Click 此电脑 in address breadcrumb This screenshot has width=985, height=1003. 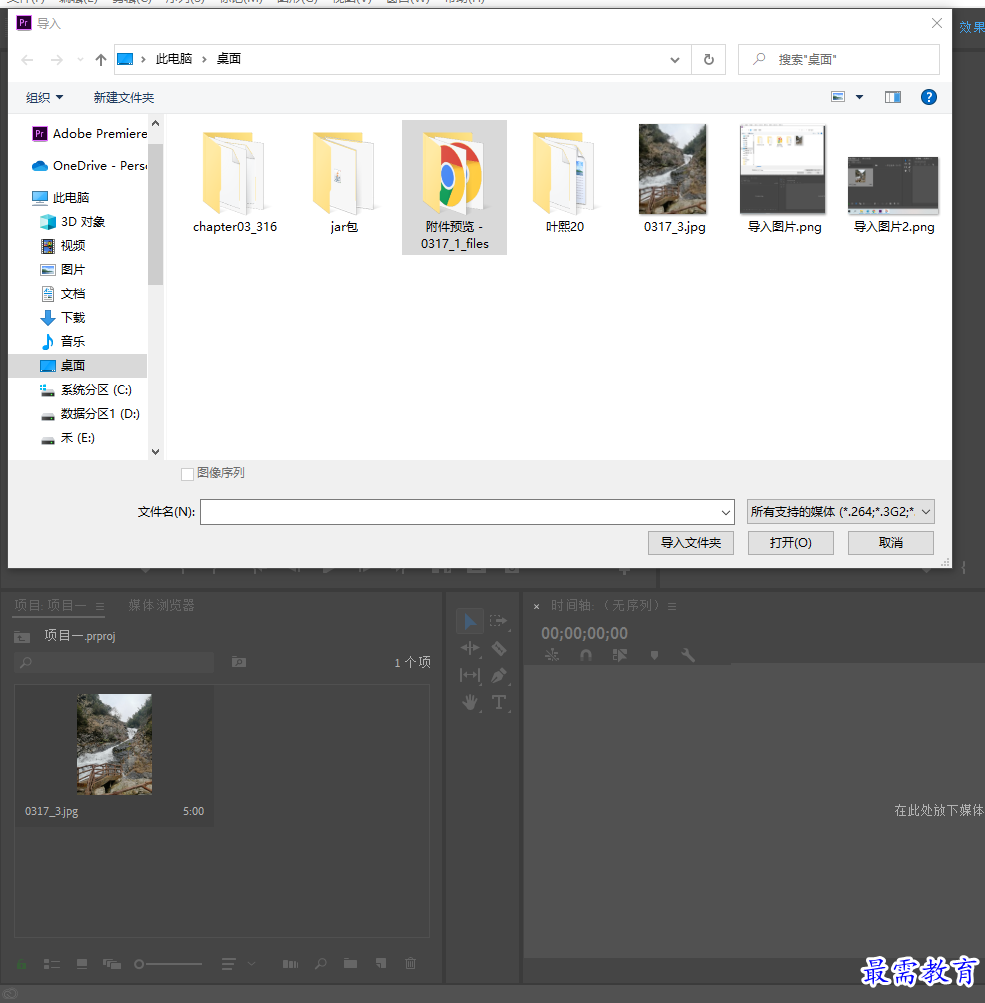tap(173, 59)
